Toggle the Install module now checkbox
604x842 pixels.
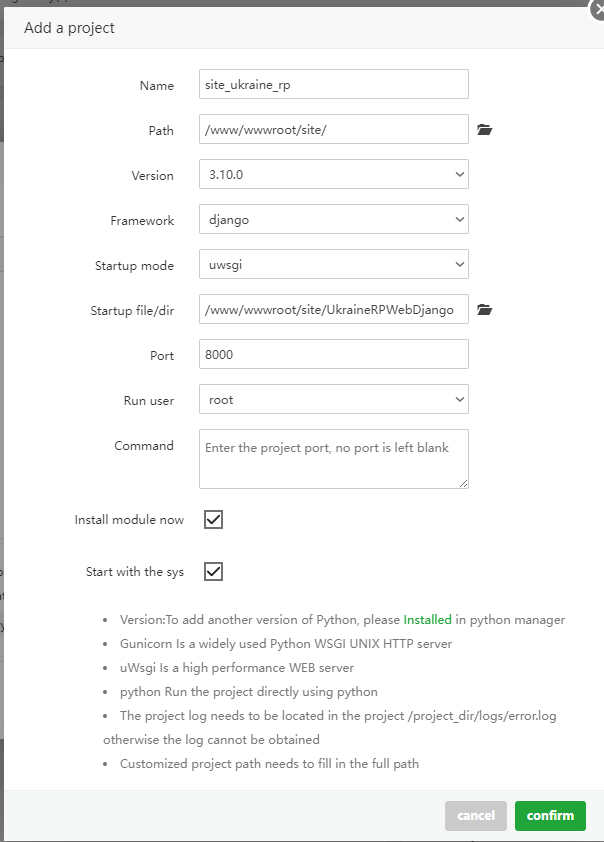click(x=213, y=520)
